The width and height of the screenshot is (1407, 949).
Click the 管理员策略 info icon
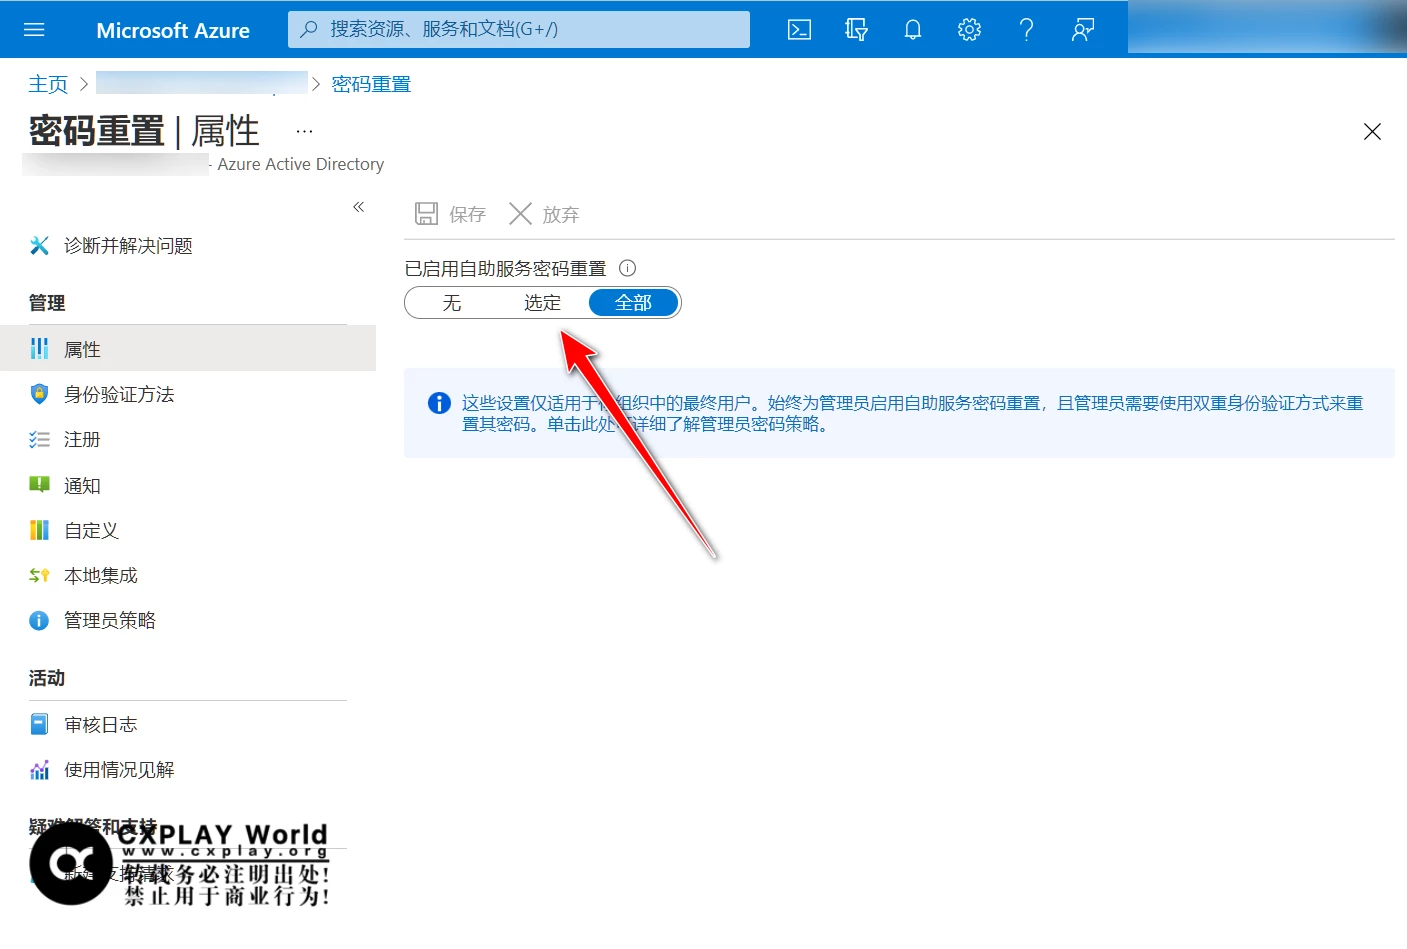click(39, 621)
